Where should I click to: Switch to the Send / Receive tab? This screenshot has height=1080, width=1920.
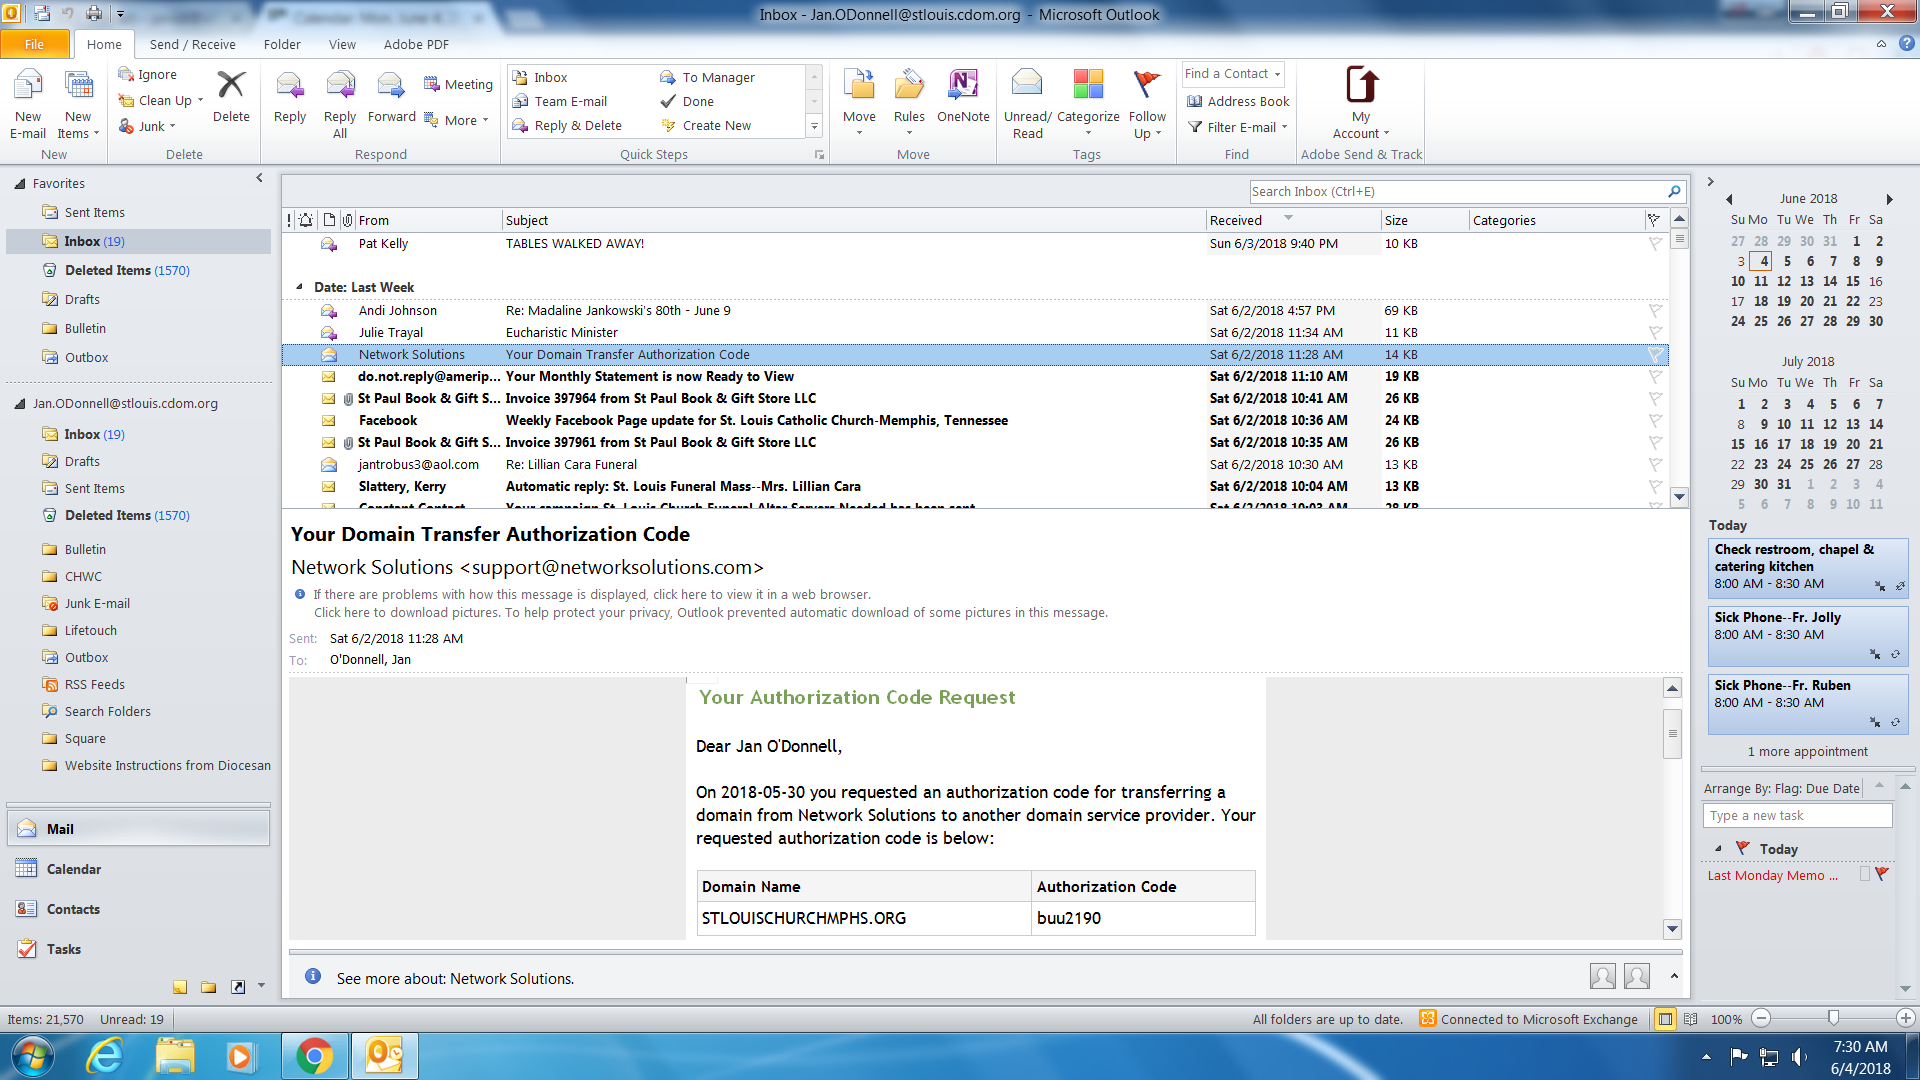coord(192,44)
